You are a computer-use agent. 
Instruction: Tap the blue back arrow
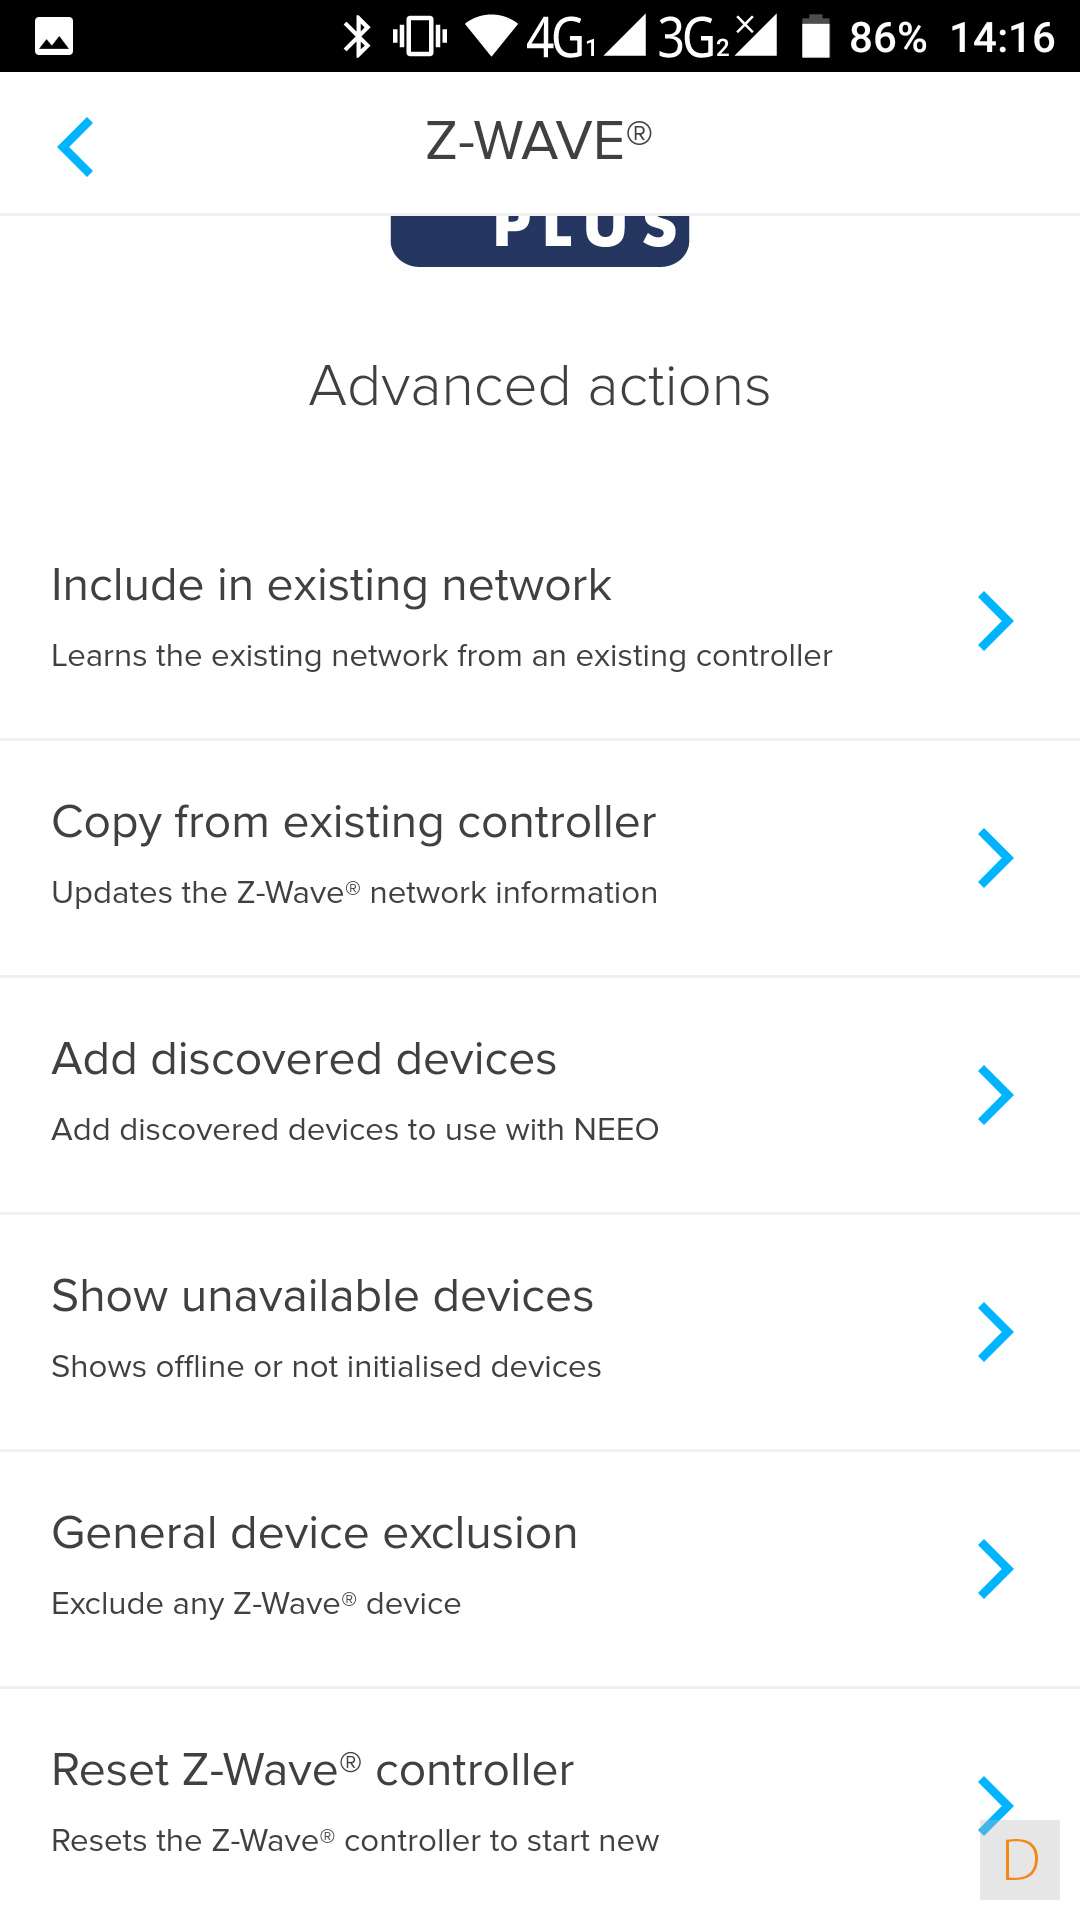[x=76, y=147]
